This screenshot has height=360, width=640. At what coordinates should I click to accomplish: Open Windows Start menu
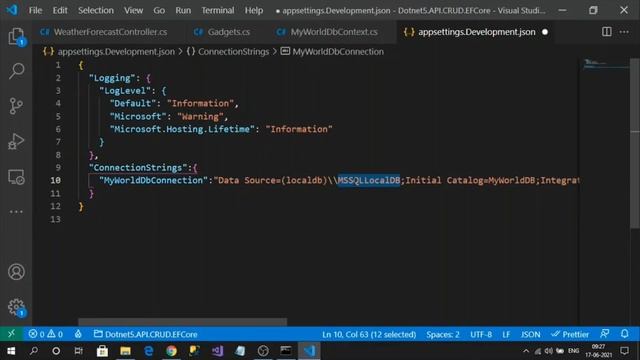(x=11, y=351)
